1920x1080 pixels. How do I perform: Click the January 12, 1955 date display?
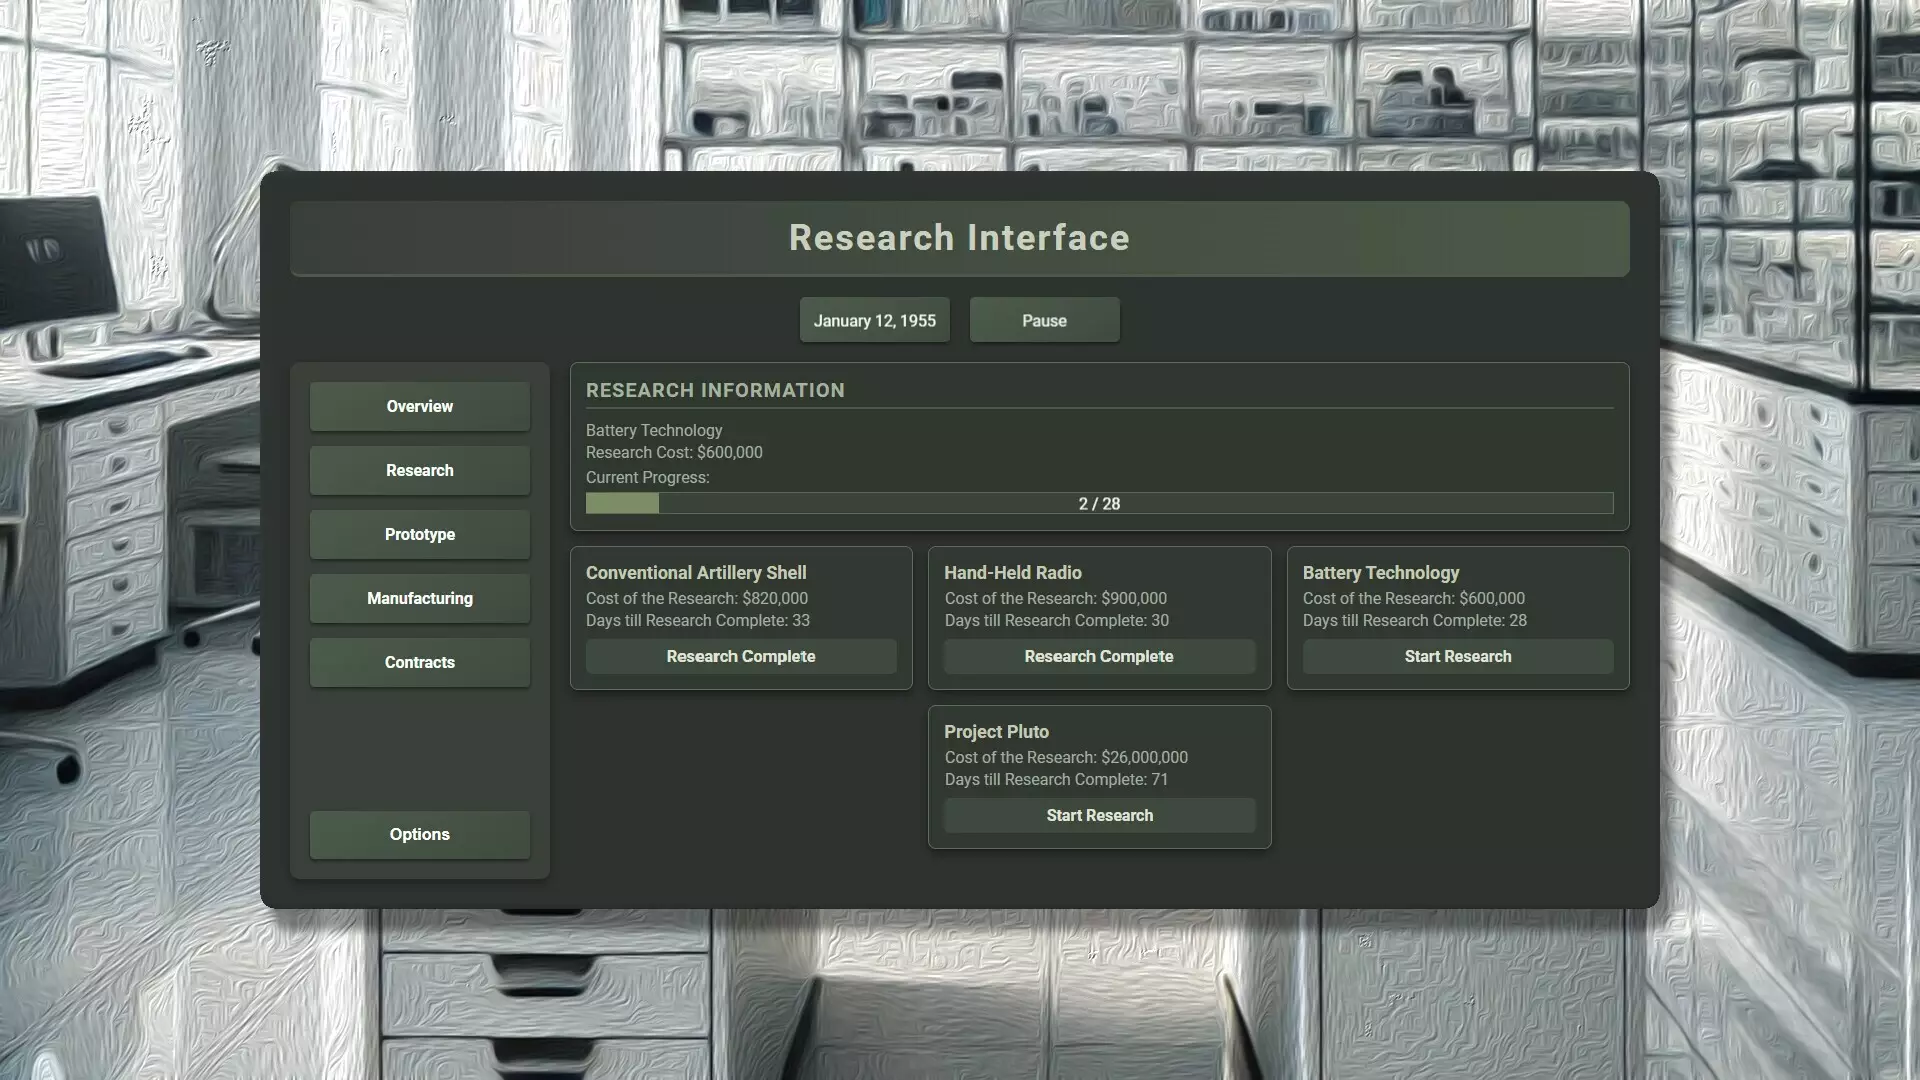point(874,320)
